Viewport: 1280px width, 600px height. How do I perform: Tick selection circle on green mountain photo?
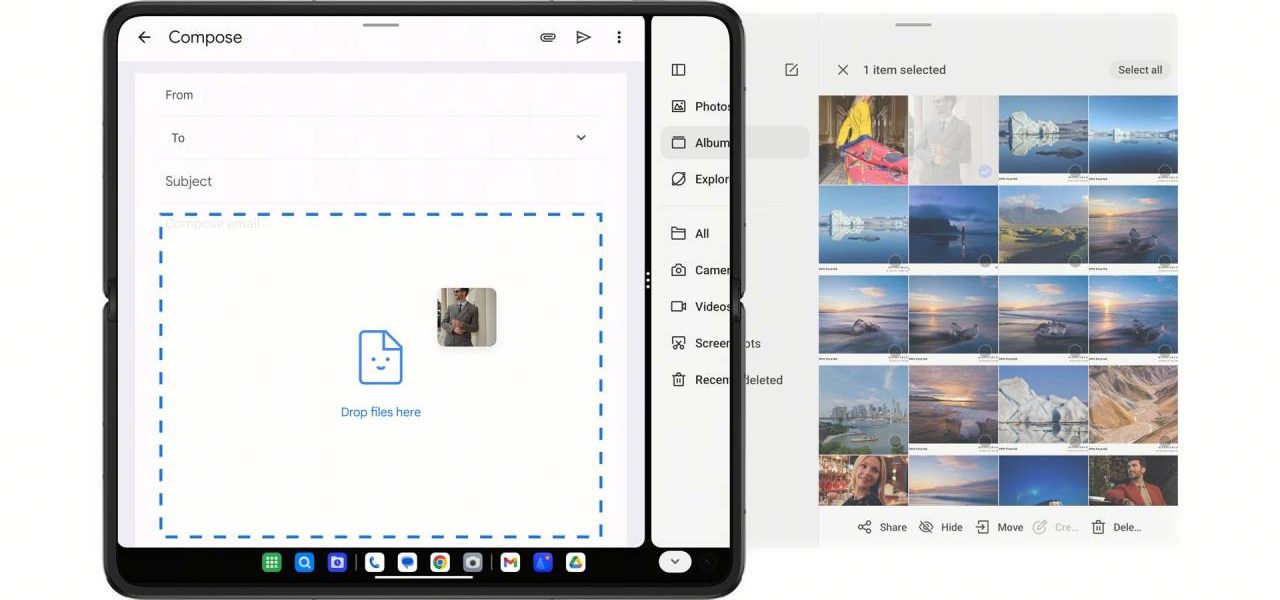pyautogui.click(x=1075, y=261)
